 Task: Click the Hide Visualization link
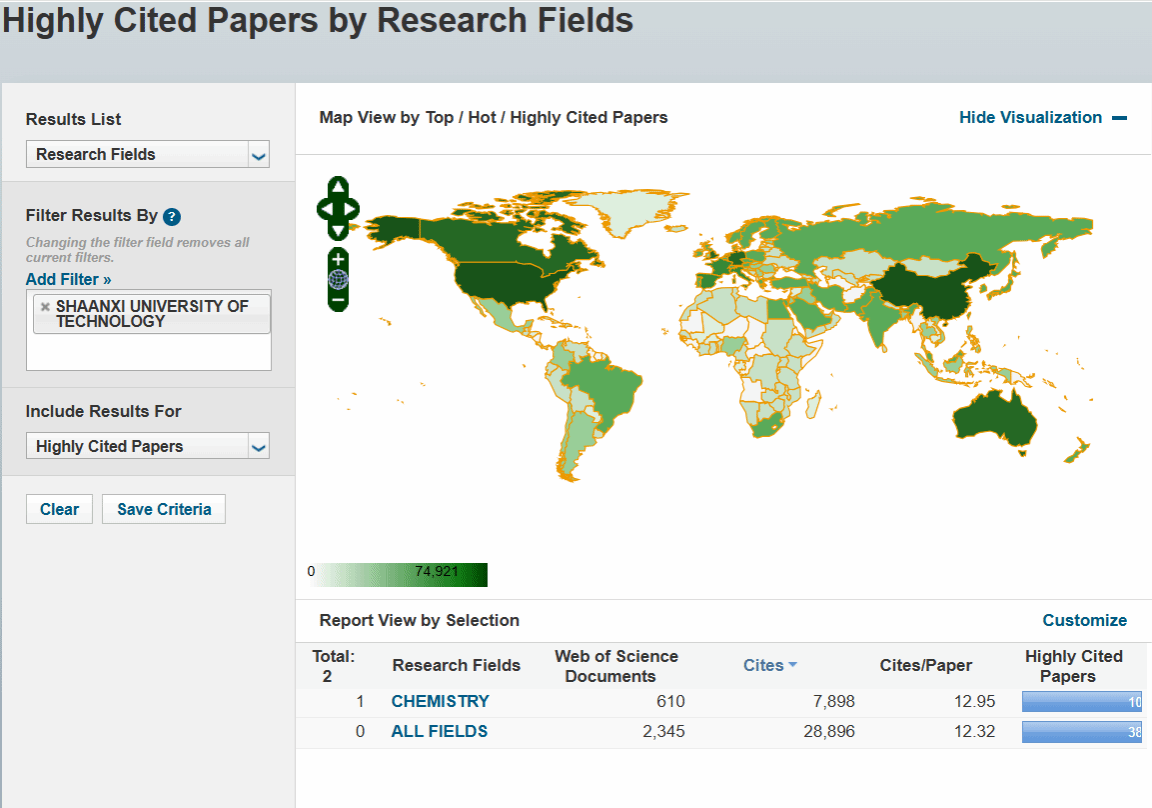(1030, 118)
